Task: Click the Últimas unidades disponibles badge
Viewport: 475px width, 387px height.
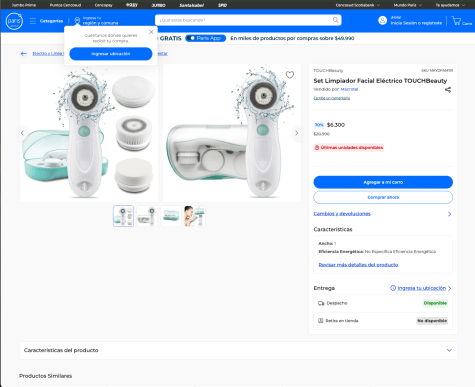Action: click(x=349, y=147)
